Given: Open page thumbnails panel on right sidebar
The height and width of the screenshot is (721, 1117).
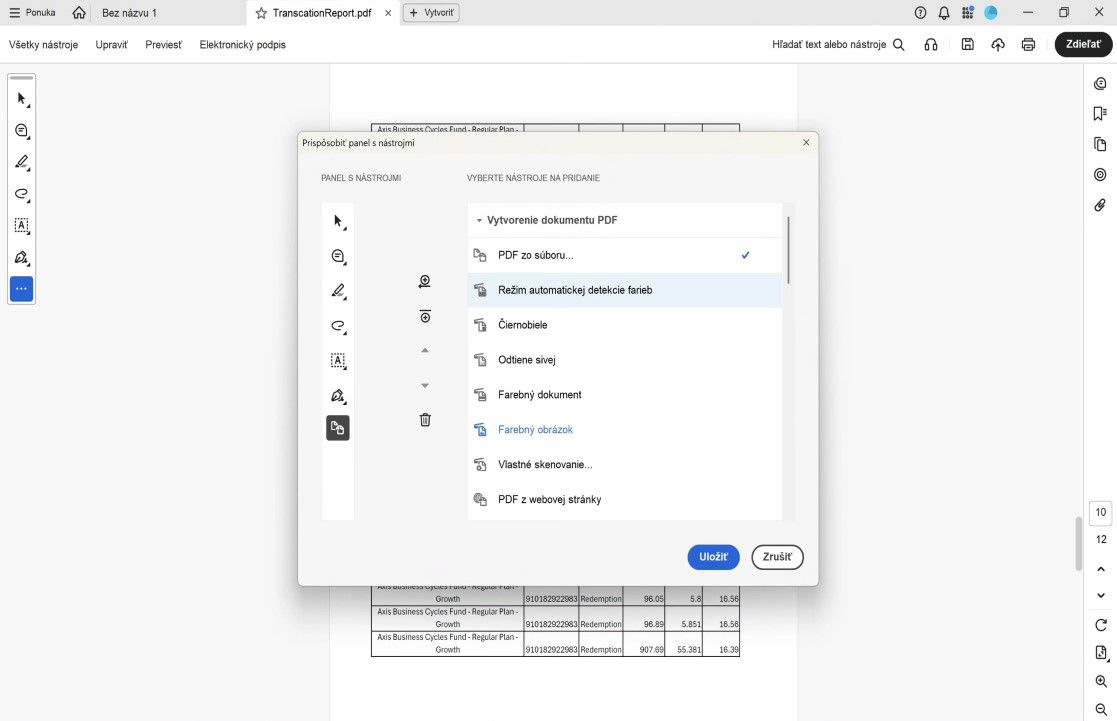Looking at the screenshot, I should 1100,145.
